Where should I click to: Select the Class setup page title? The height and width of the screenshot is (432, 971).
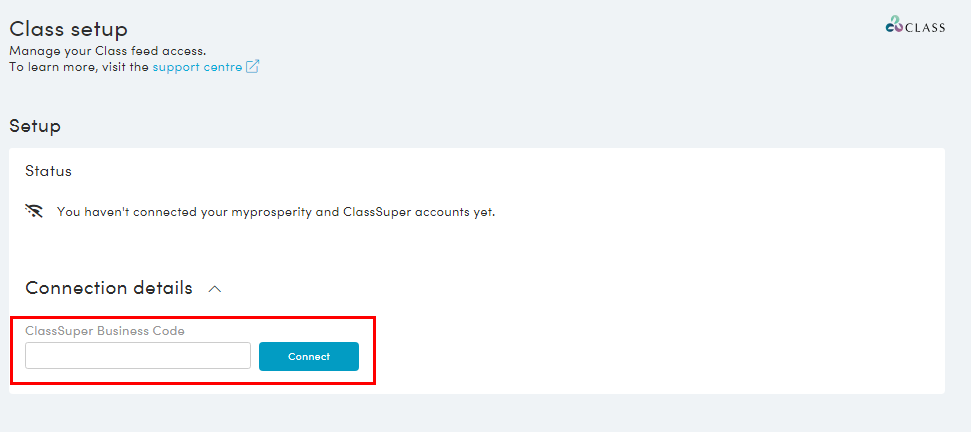pos(69,28)
